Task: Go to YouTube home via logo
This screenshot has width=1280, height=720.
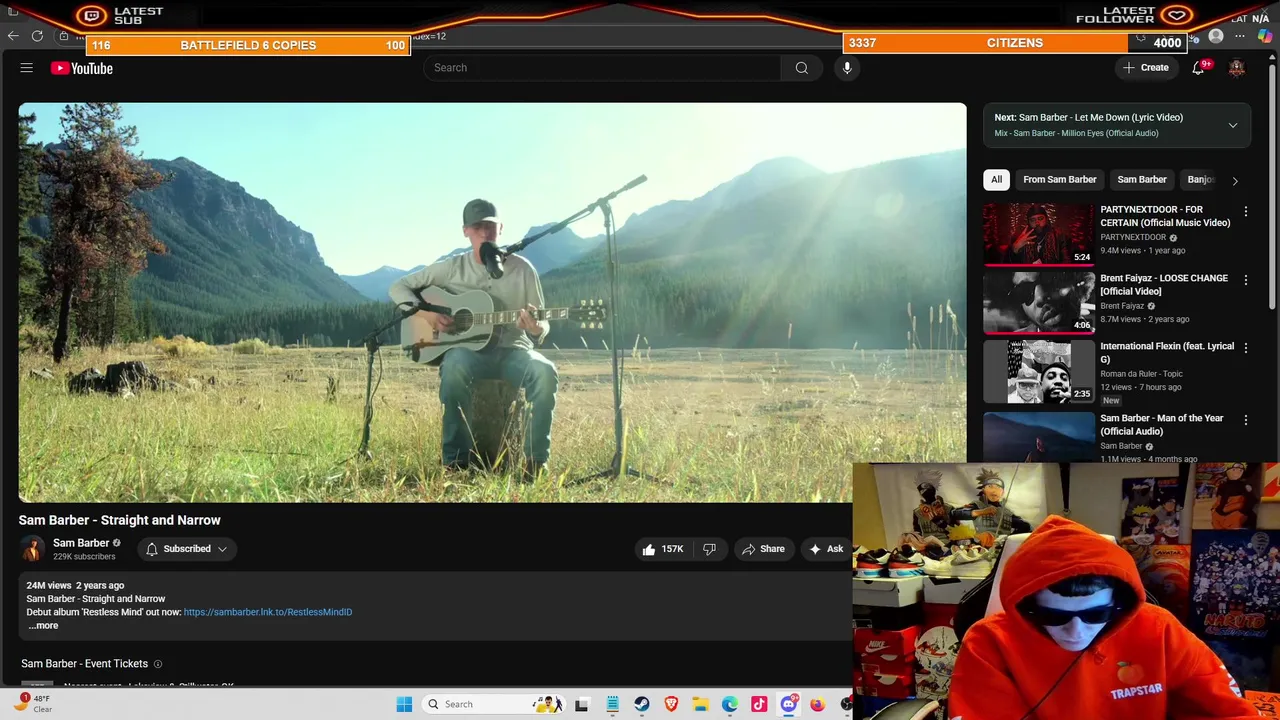Action: [x=82, y=68]
